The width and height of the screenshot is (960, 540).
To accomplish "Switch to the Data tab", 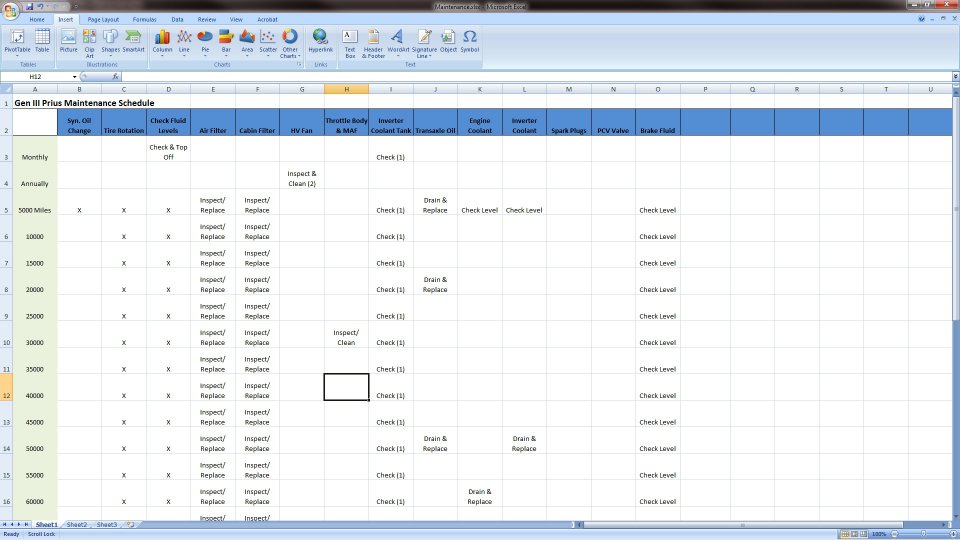I will [178, 20].
